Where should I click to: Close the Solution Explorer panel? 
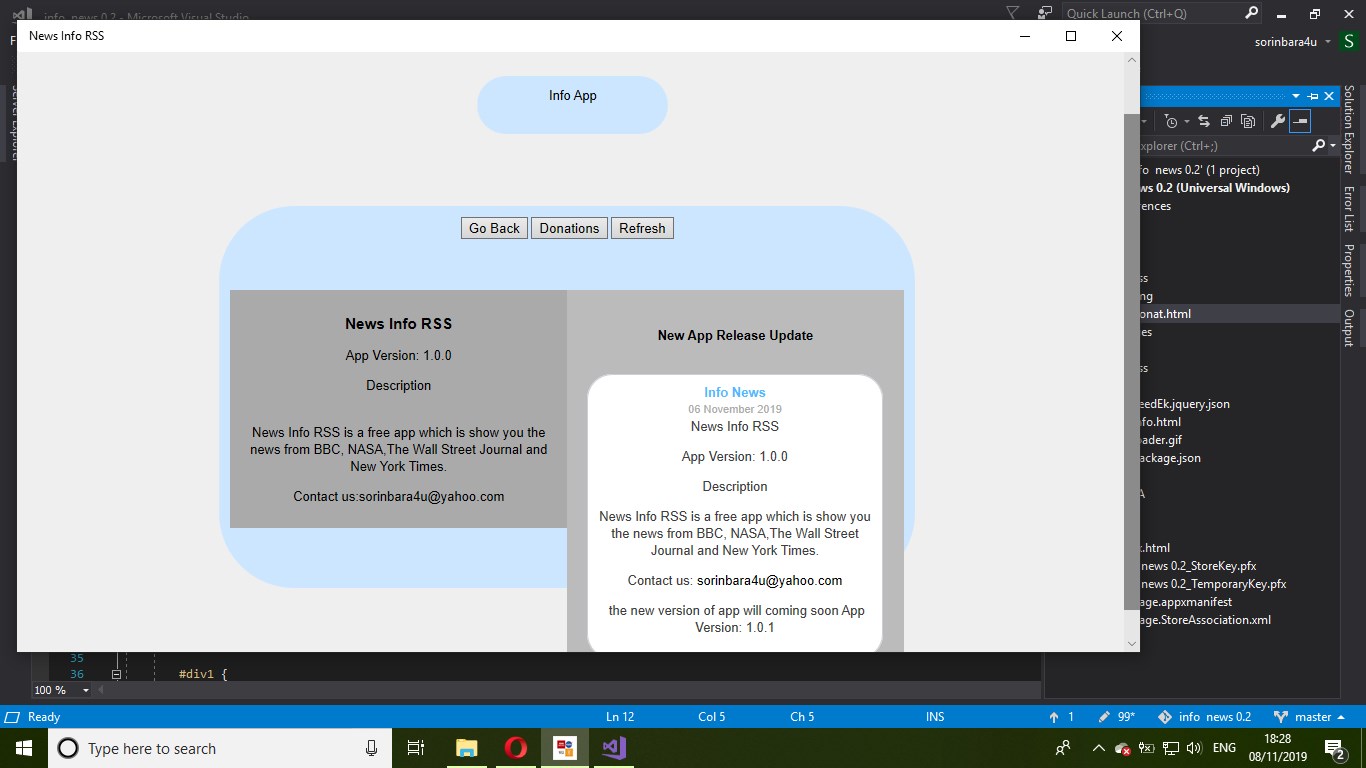(x=1329, y=96)
